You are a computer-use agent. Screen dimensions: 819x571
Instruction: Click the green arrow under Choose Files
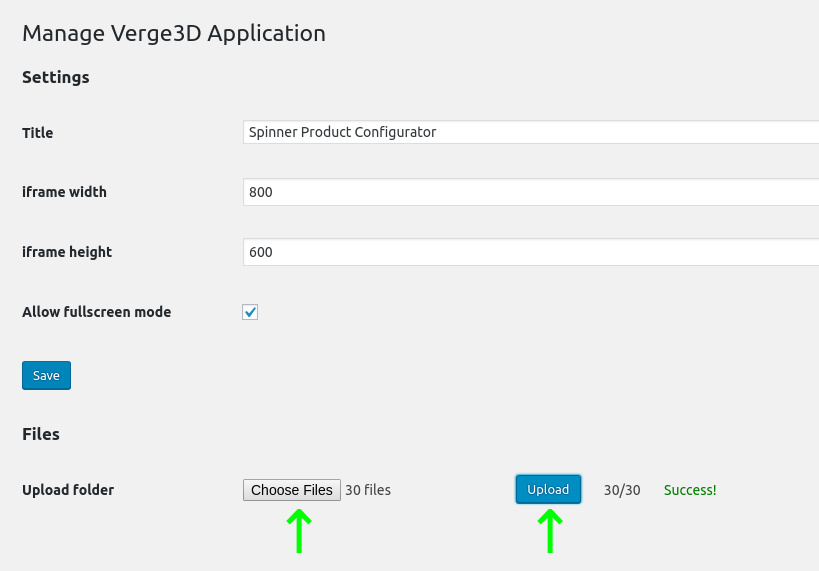click(x=299, y=531)
